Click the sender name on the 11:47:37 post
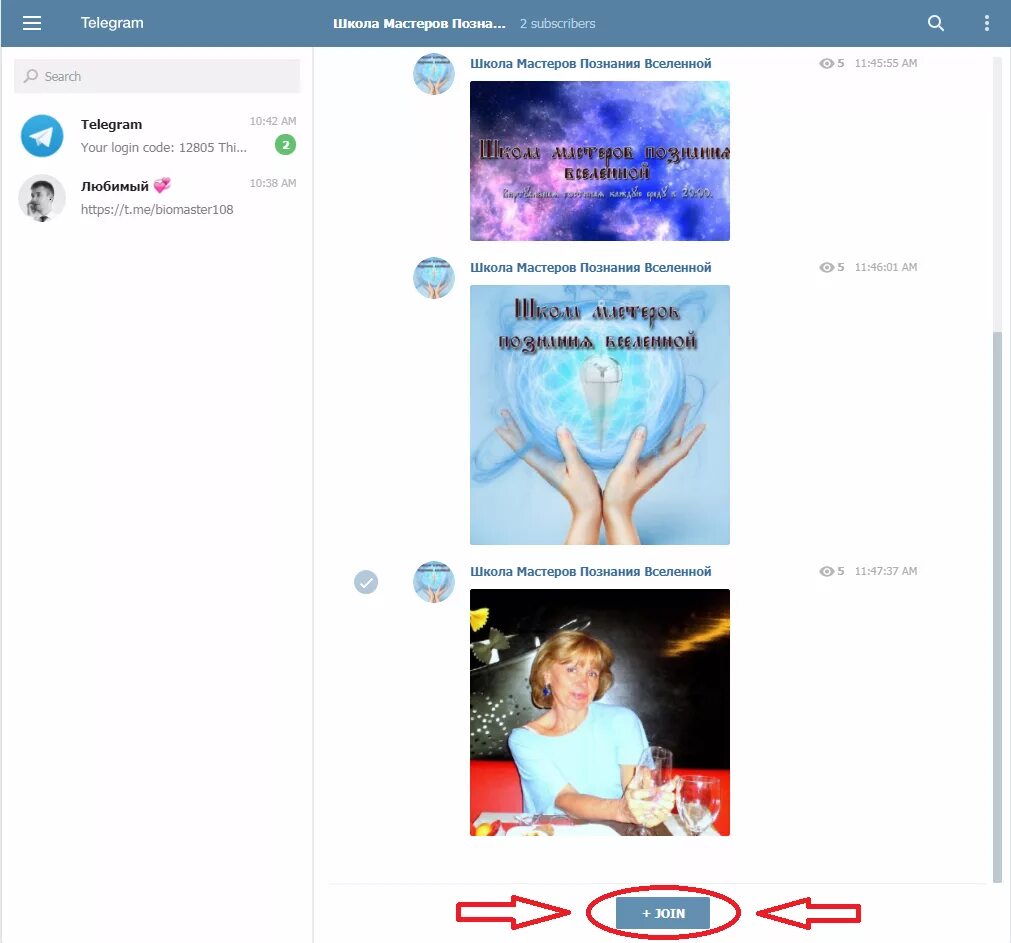This screenshot has width=1011, height=943. tap(591, 571)
